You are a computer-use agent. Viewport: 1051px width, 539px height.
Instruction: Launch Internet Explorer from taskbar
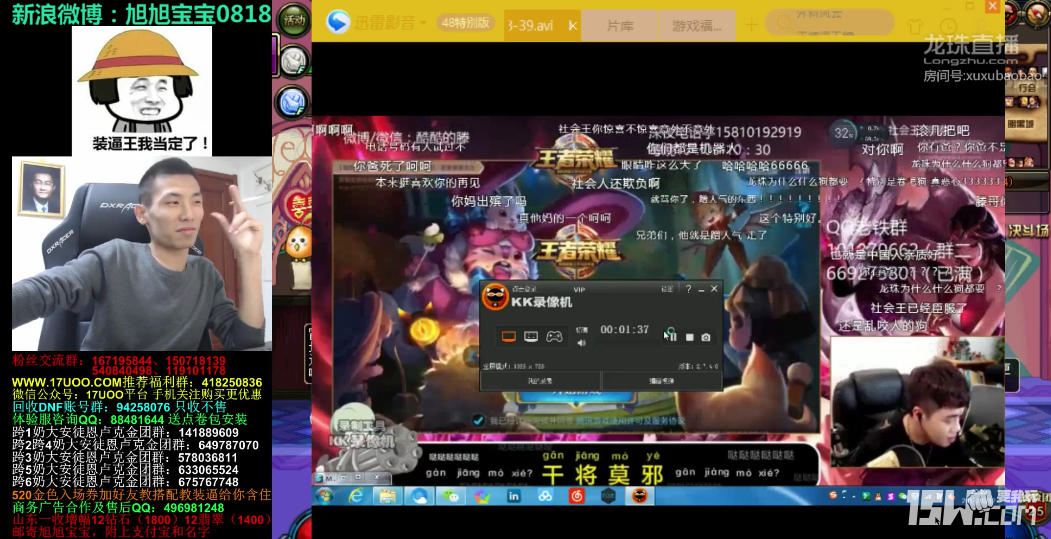click(x=356, y=496)
